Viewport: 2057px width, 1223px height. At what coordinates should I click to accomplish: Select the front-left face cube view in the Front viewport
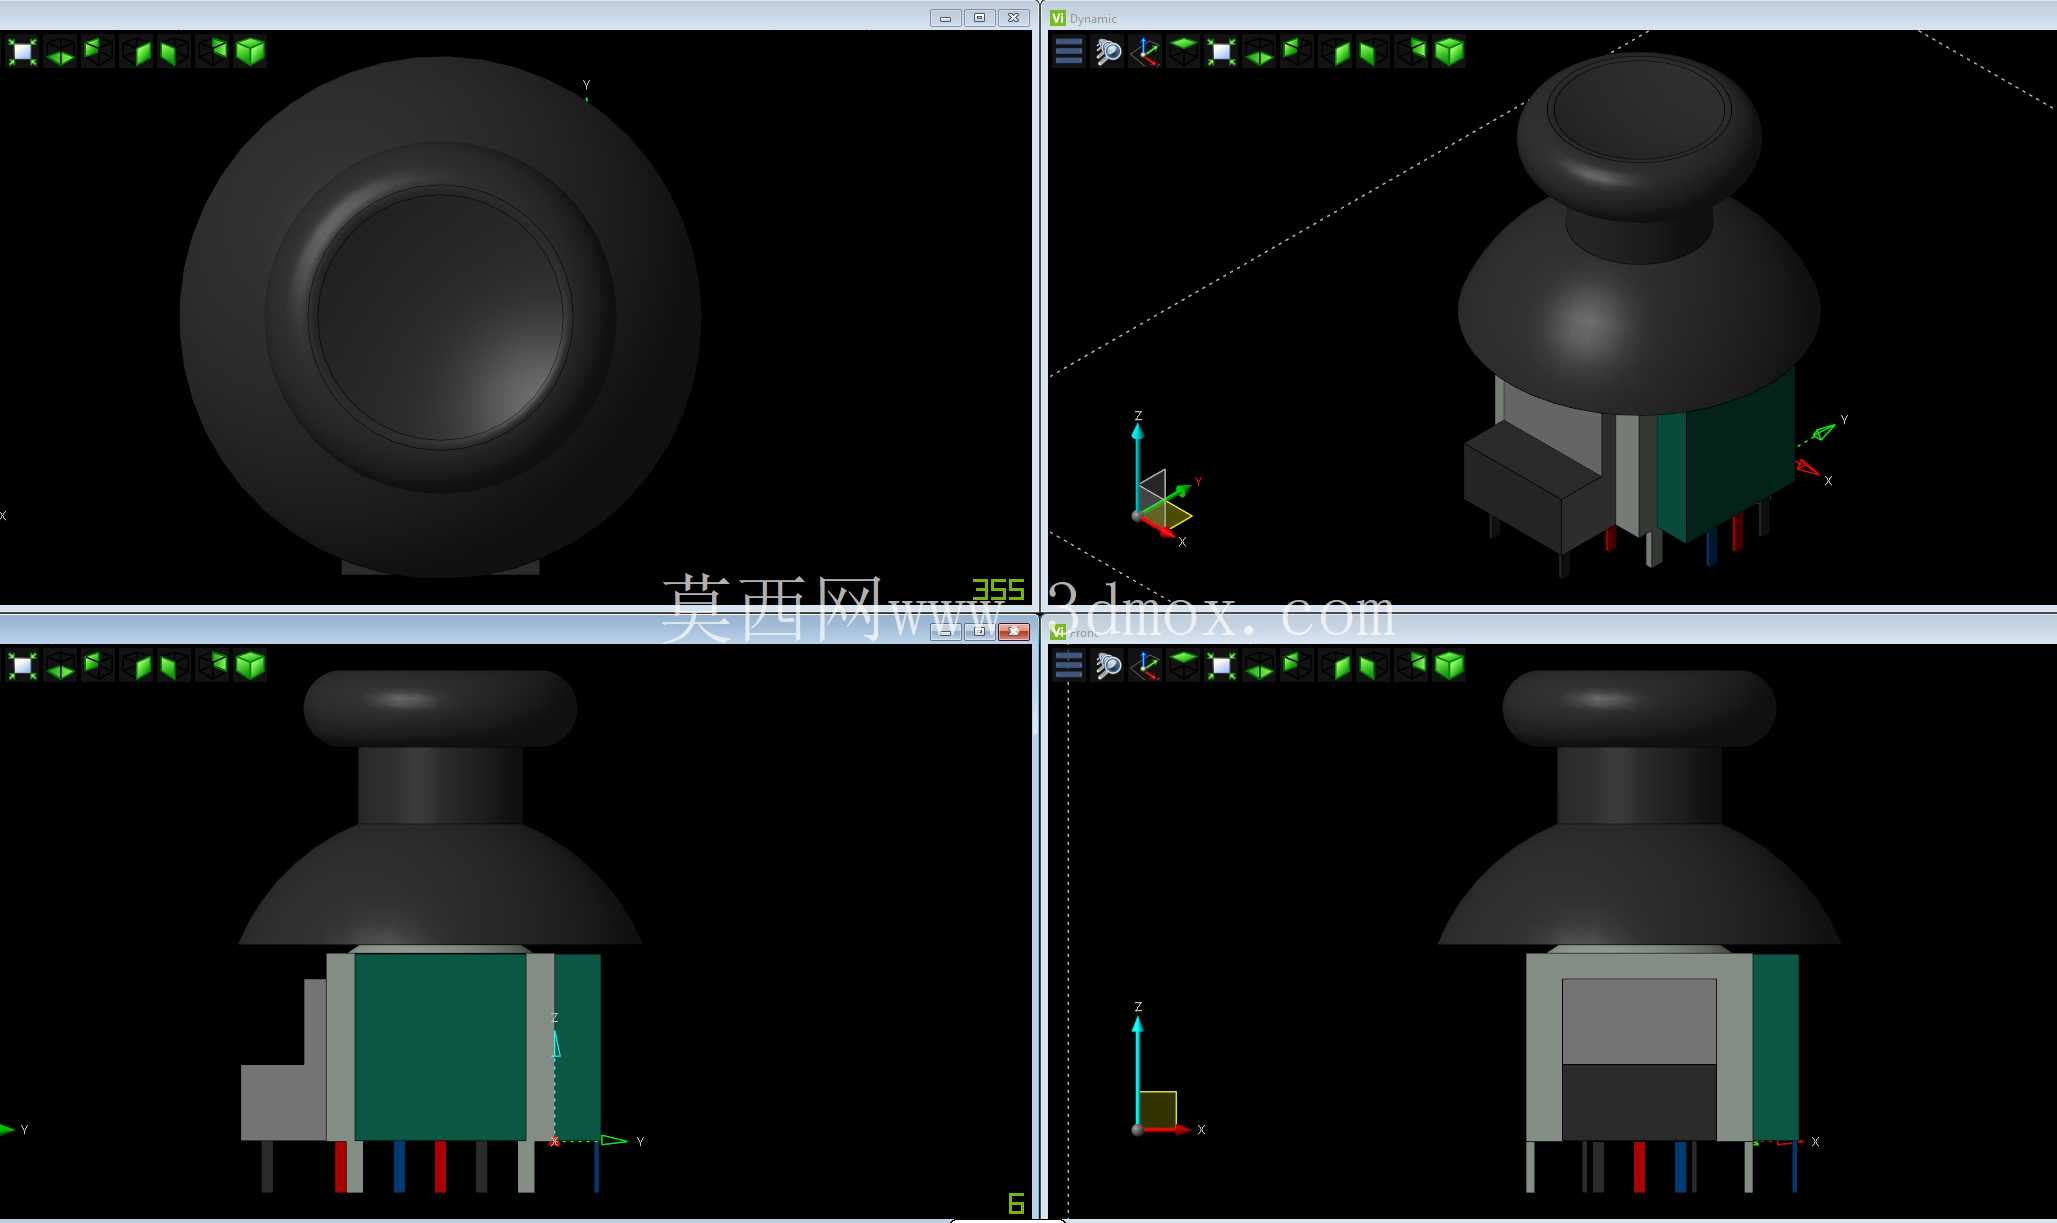1373,666
